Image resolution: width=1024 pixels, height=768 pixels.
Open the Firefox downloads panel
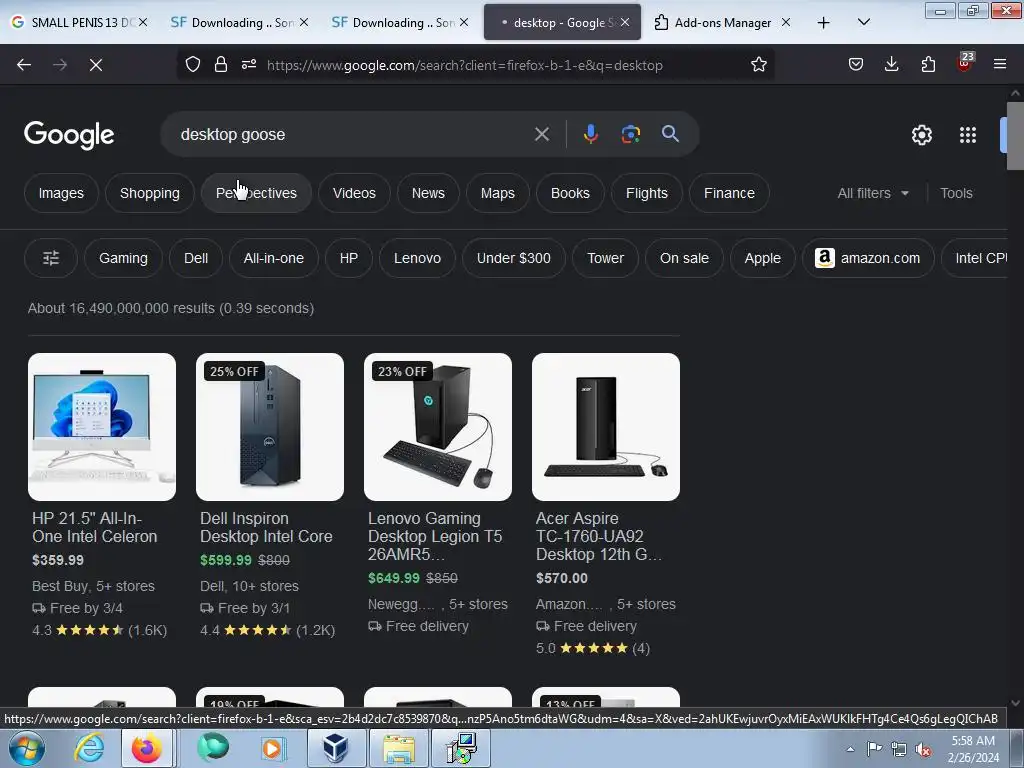point(891,64)
